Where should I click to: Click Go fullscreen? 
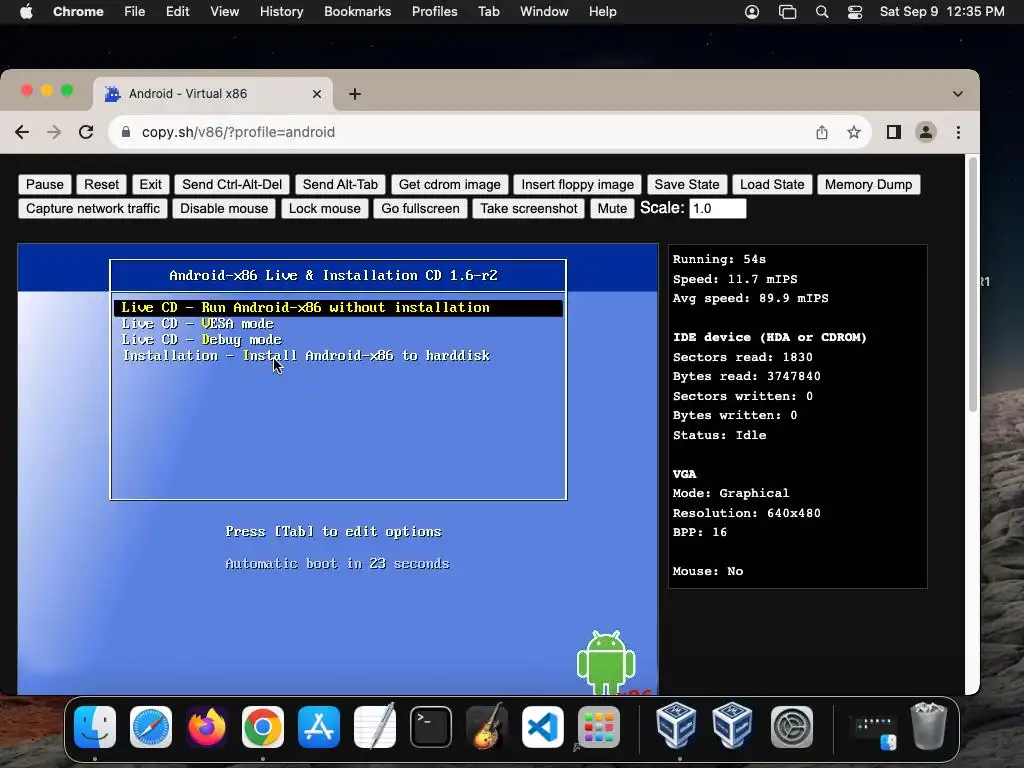(x=420, y=209)
